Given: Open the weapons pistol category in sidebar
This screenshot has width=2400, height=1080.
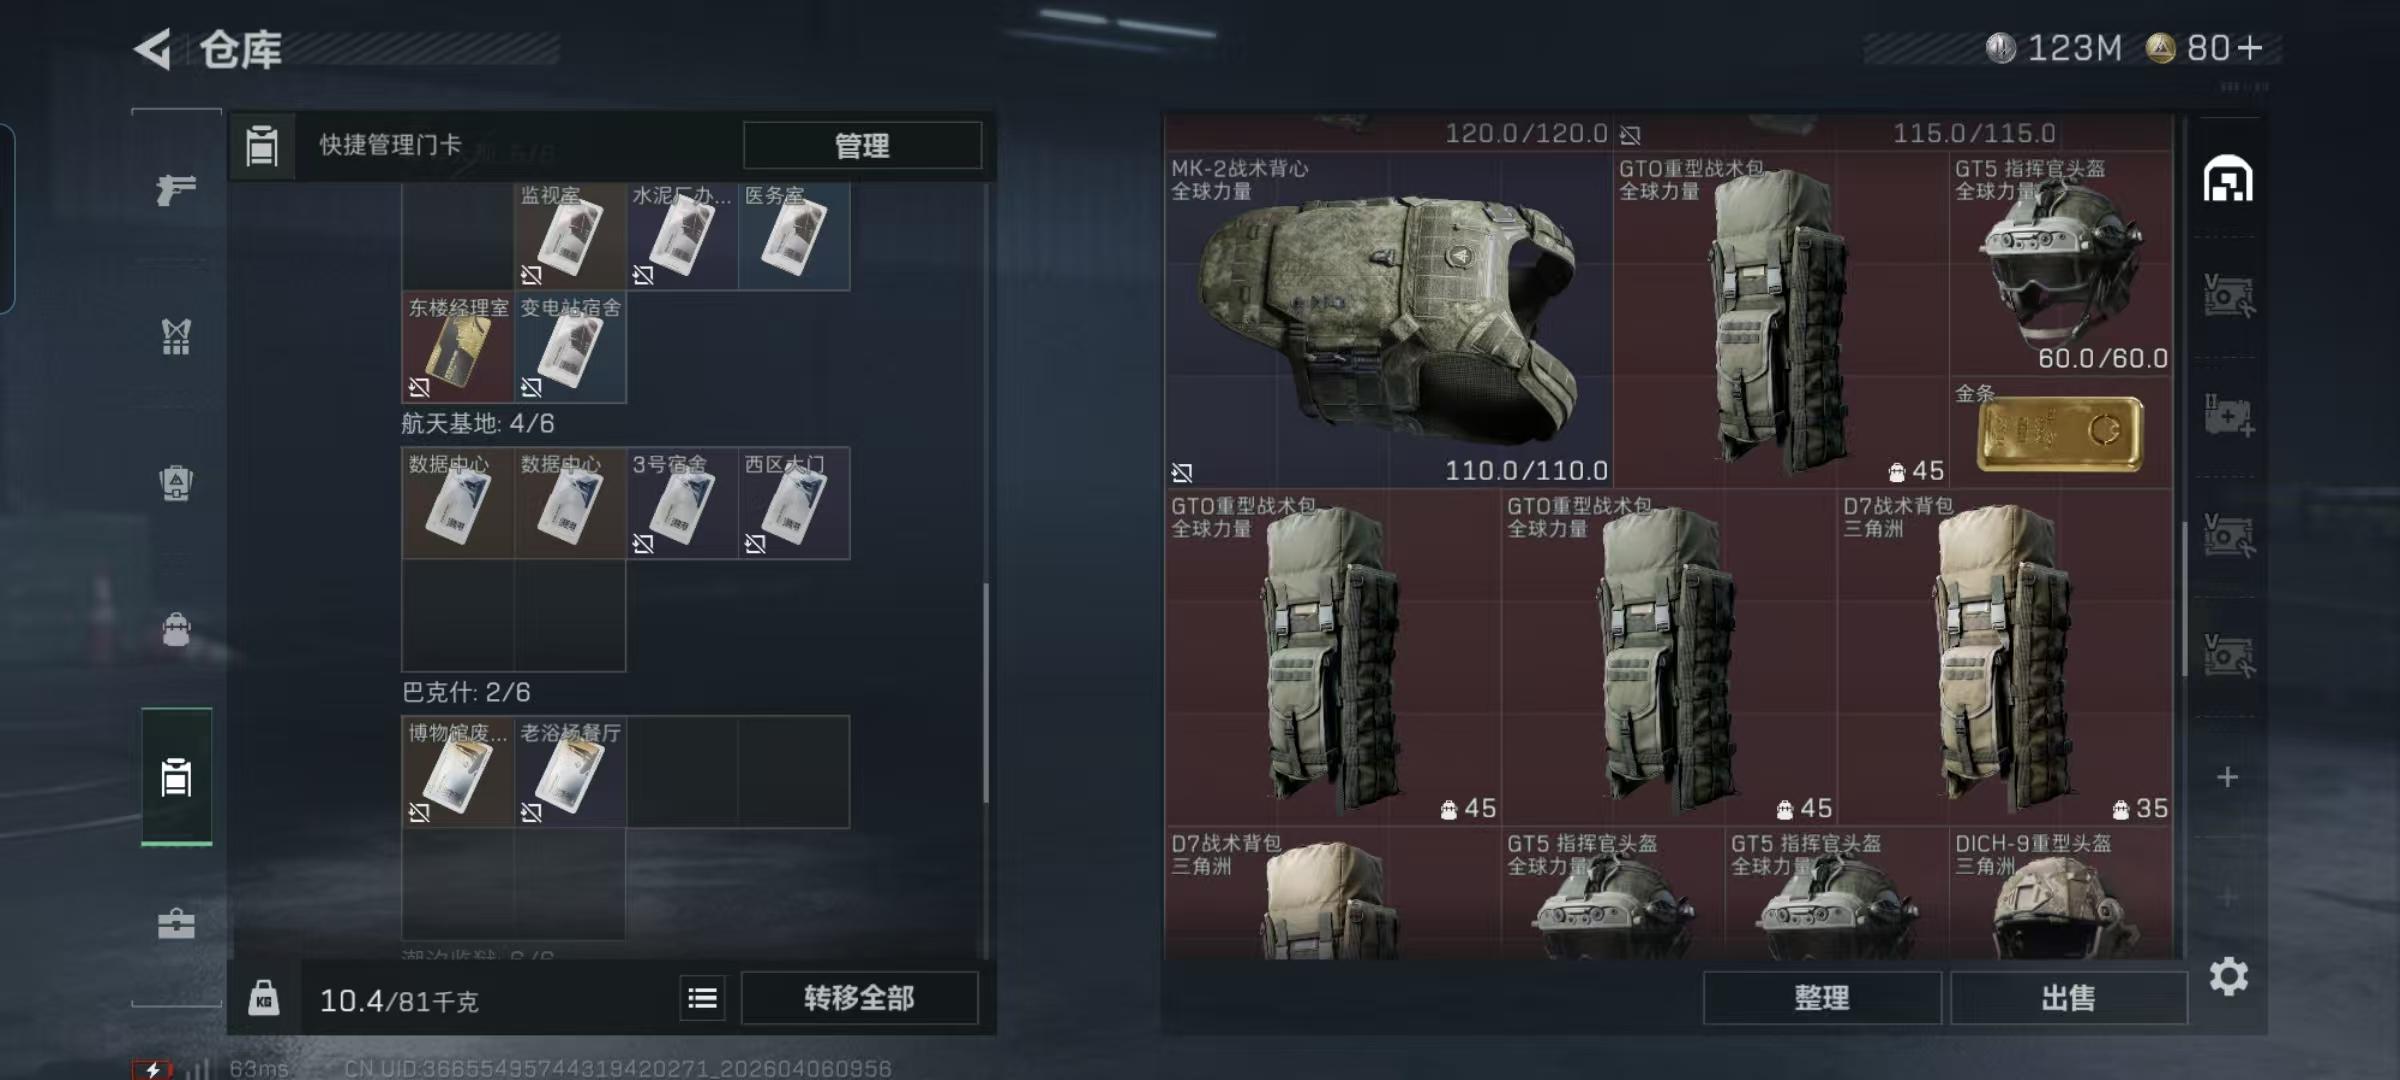Looking at the screenshot, I should pyautogui.click(x=176, y=189).
